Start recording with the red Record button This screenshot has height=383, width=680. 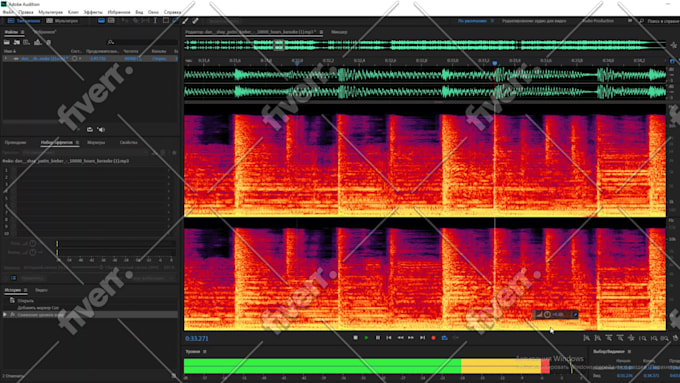[x=433, y=337]
